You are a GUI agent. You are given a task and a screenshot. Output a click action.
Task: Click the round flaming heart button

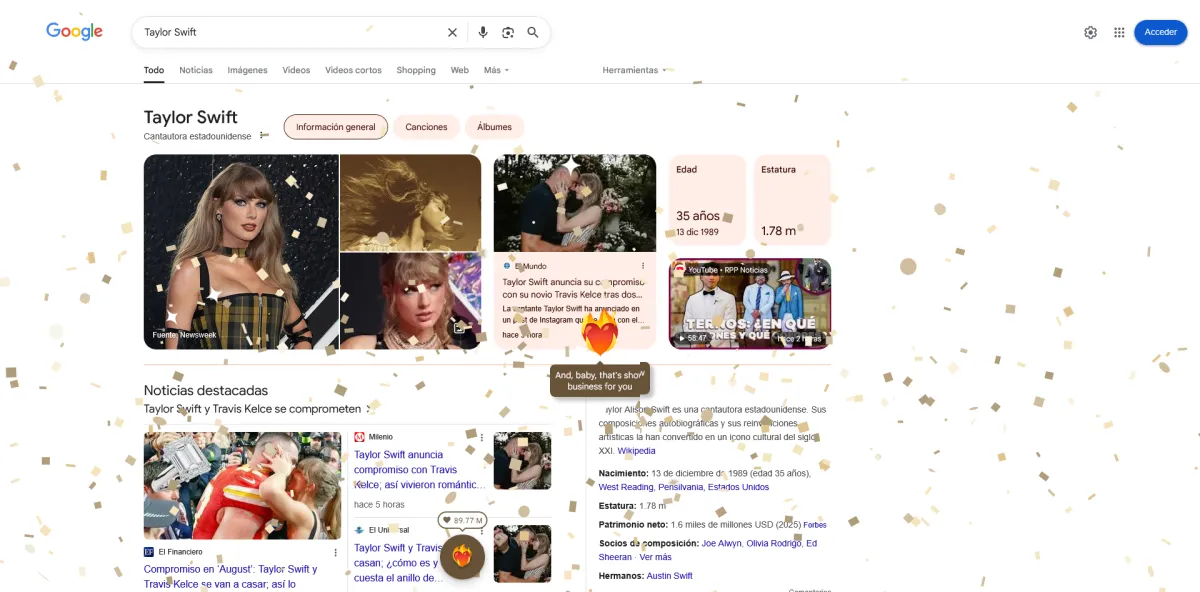462,556
